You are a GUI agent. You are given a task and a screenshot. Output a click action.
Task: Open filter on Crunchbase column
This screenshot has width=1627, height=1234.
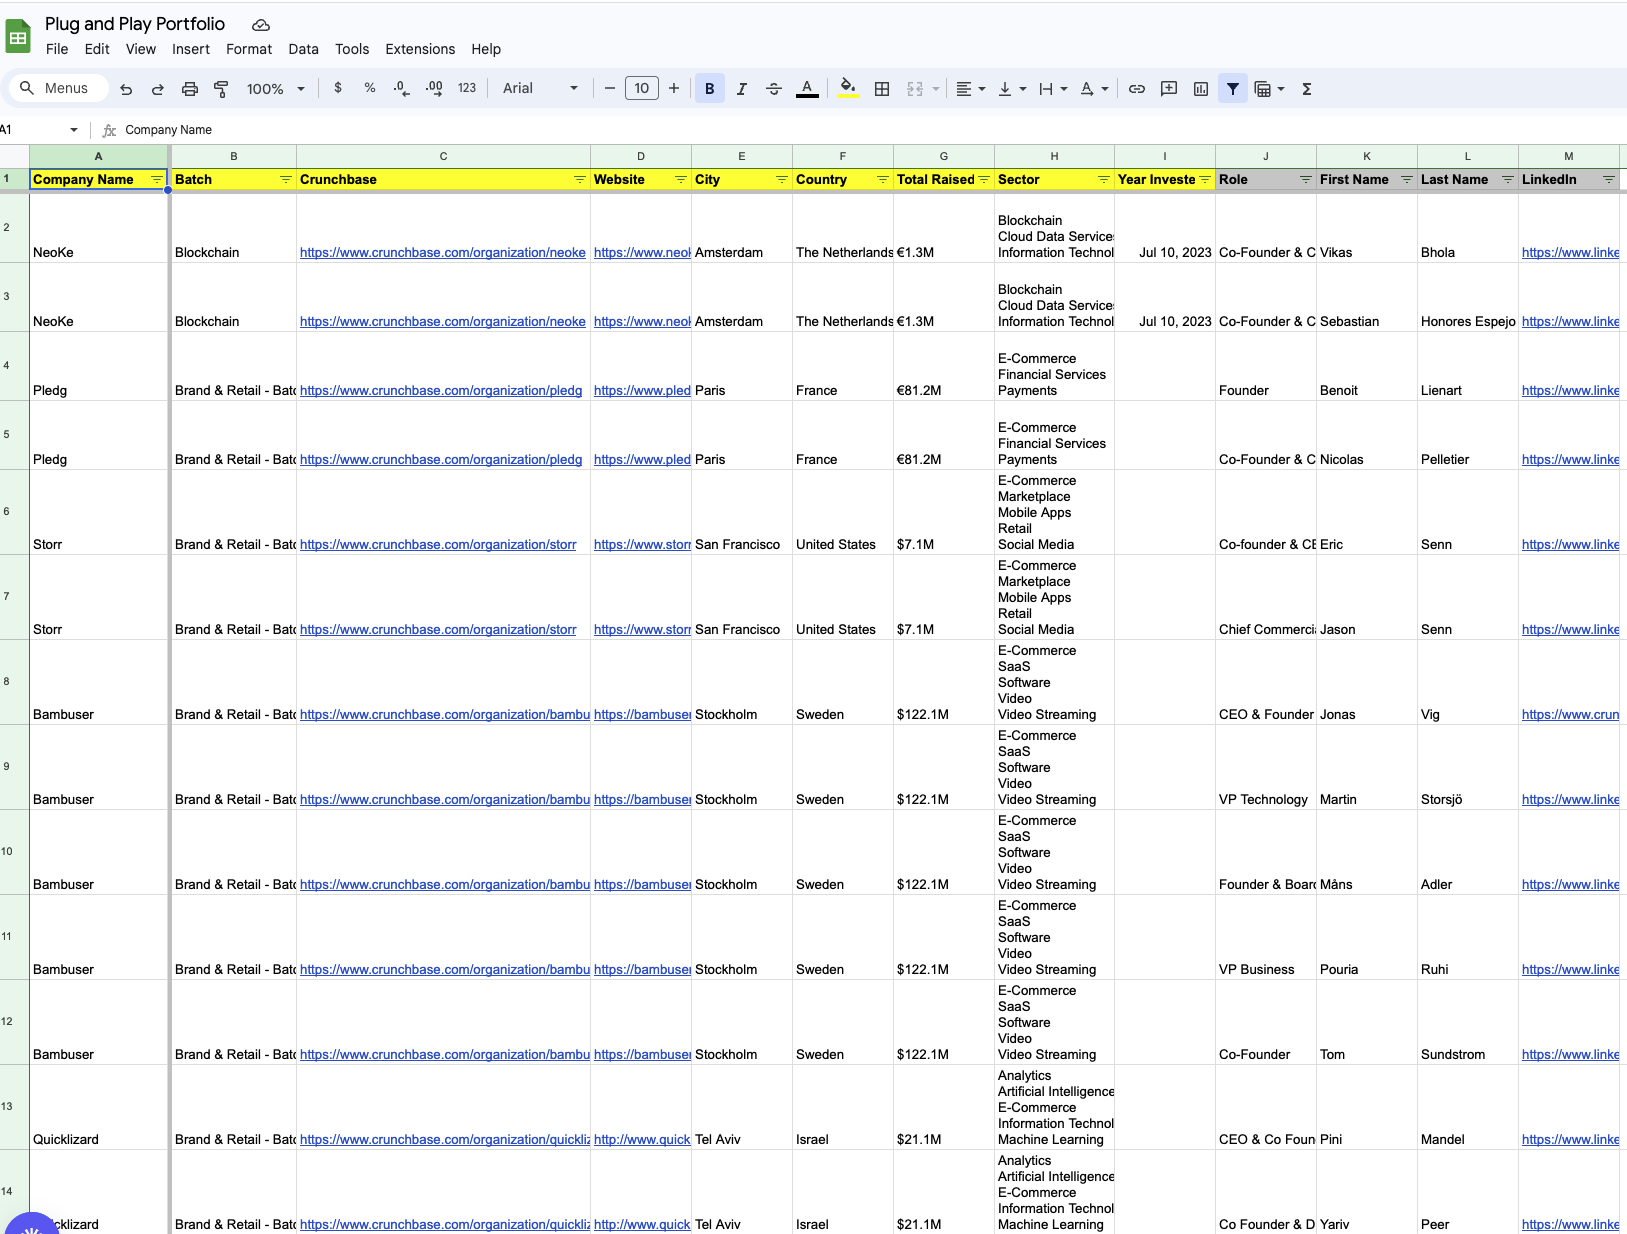tap(580, 179)
